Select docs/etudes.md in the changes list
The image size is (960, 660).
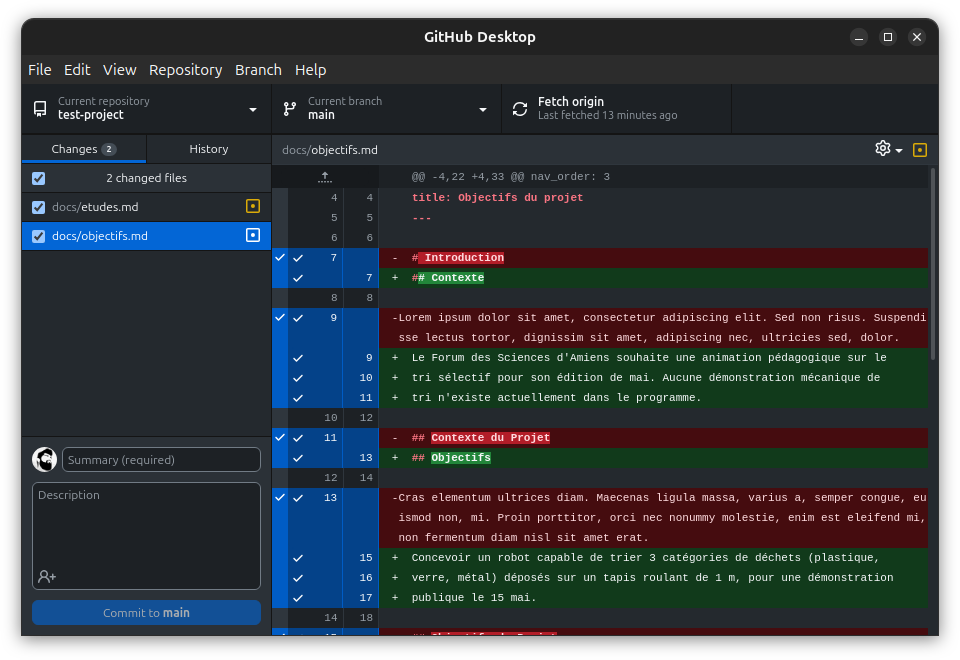146,207
